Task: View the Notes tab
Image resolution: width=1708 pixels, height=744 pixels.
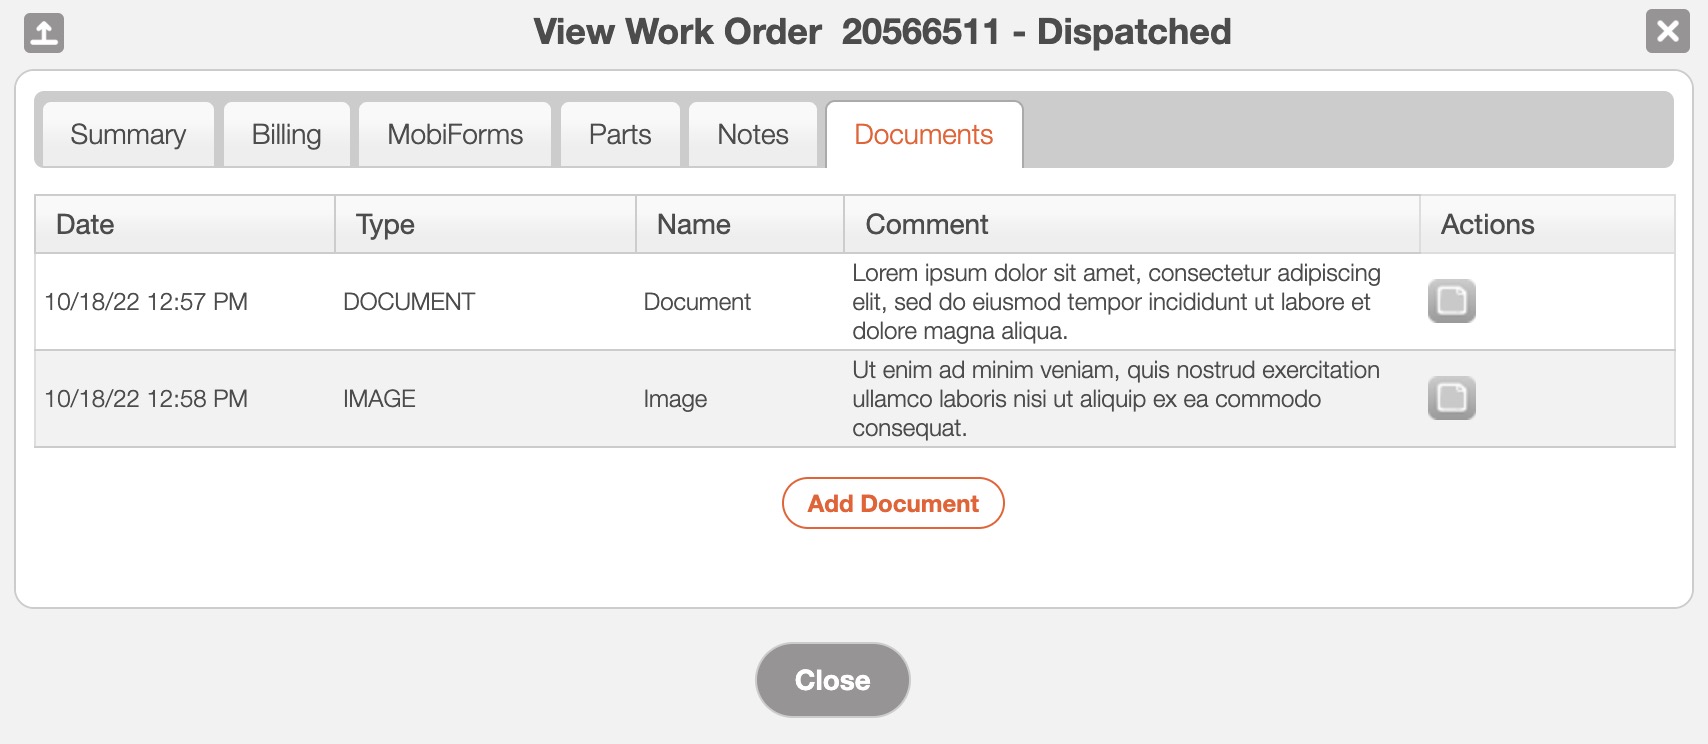Action: click(x=753, y=135)
